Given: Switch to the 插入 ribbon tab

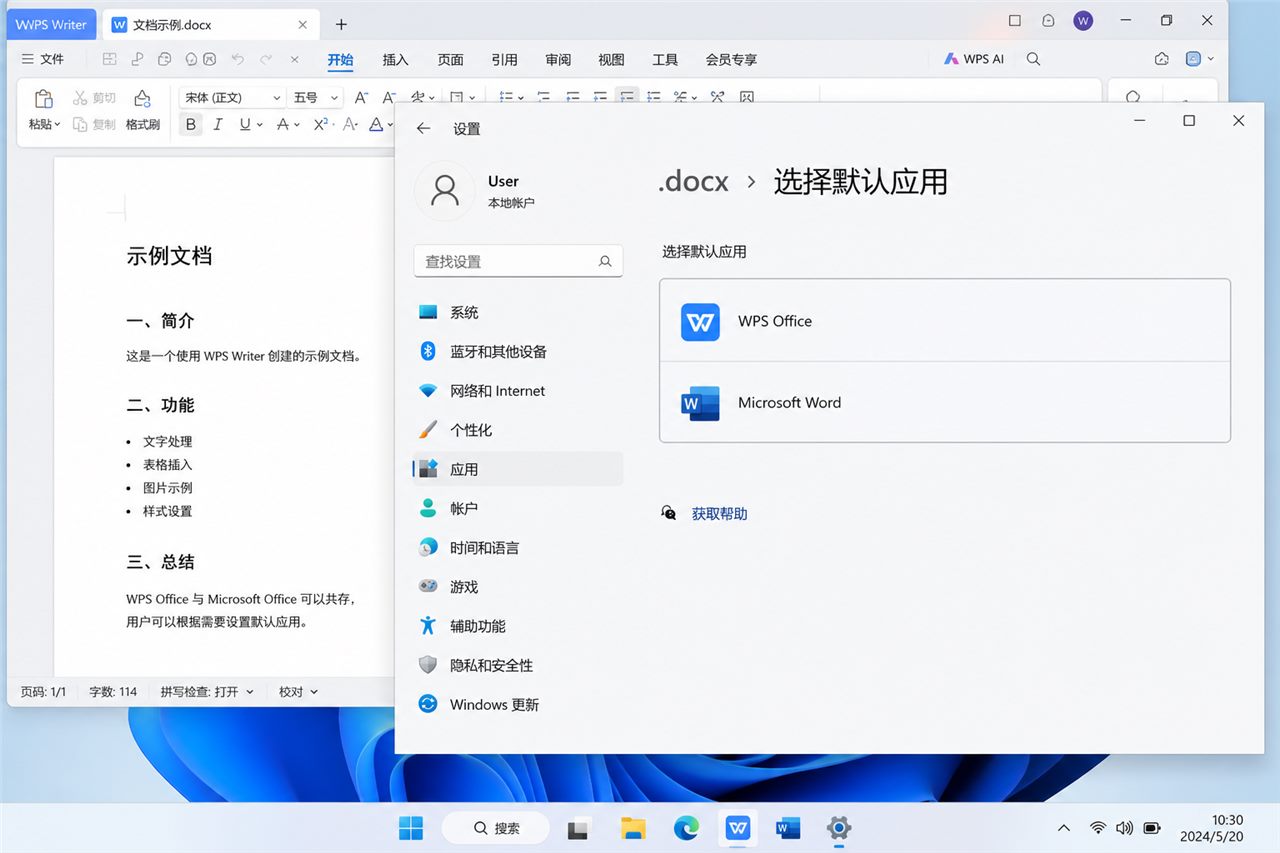Looking at the screenshot, I should coord(396,59).
